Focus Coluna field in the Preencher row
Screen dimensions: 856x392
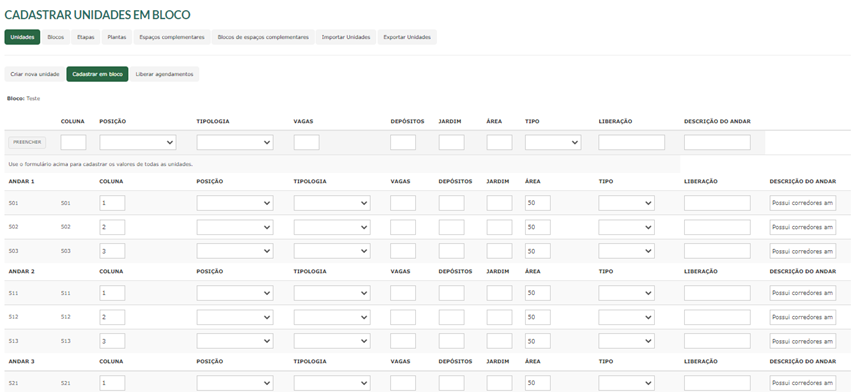[x=73, y=142]
